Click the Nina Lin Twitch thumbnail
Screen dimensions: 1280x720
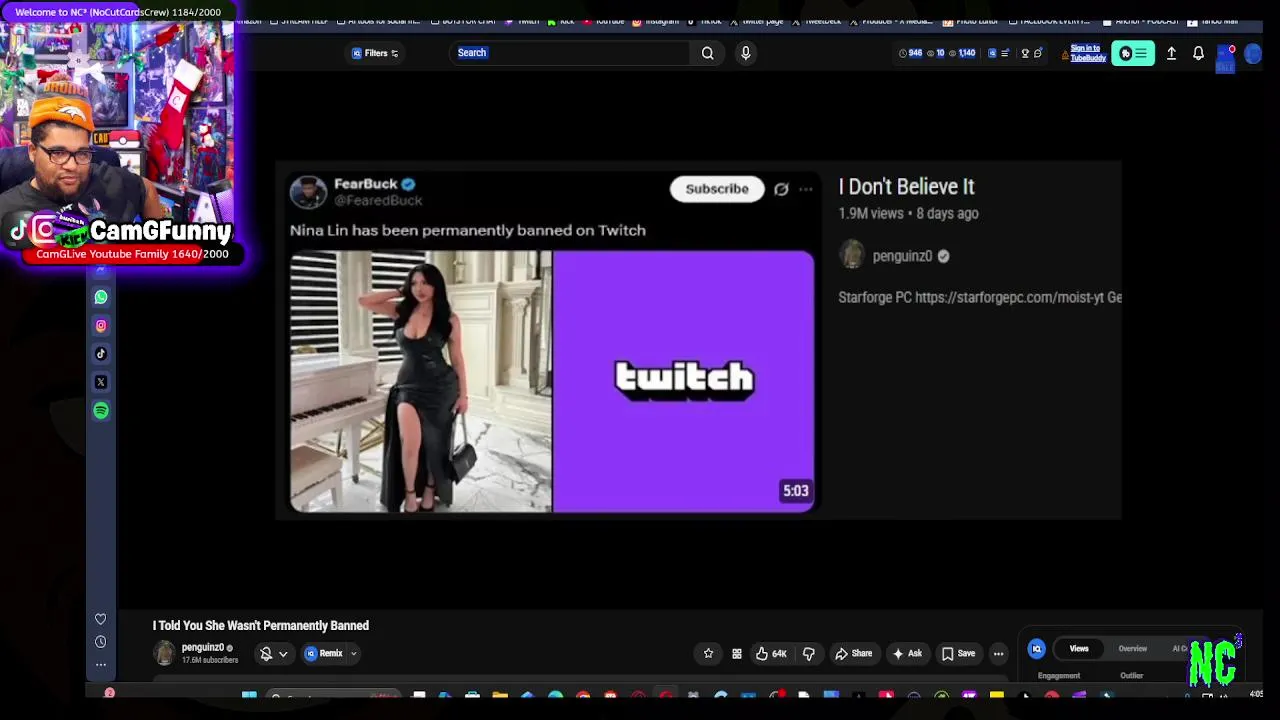(552, 381)
